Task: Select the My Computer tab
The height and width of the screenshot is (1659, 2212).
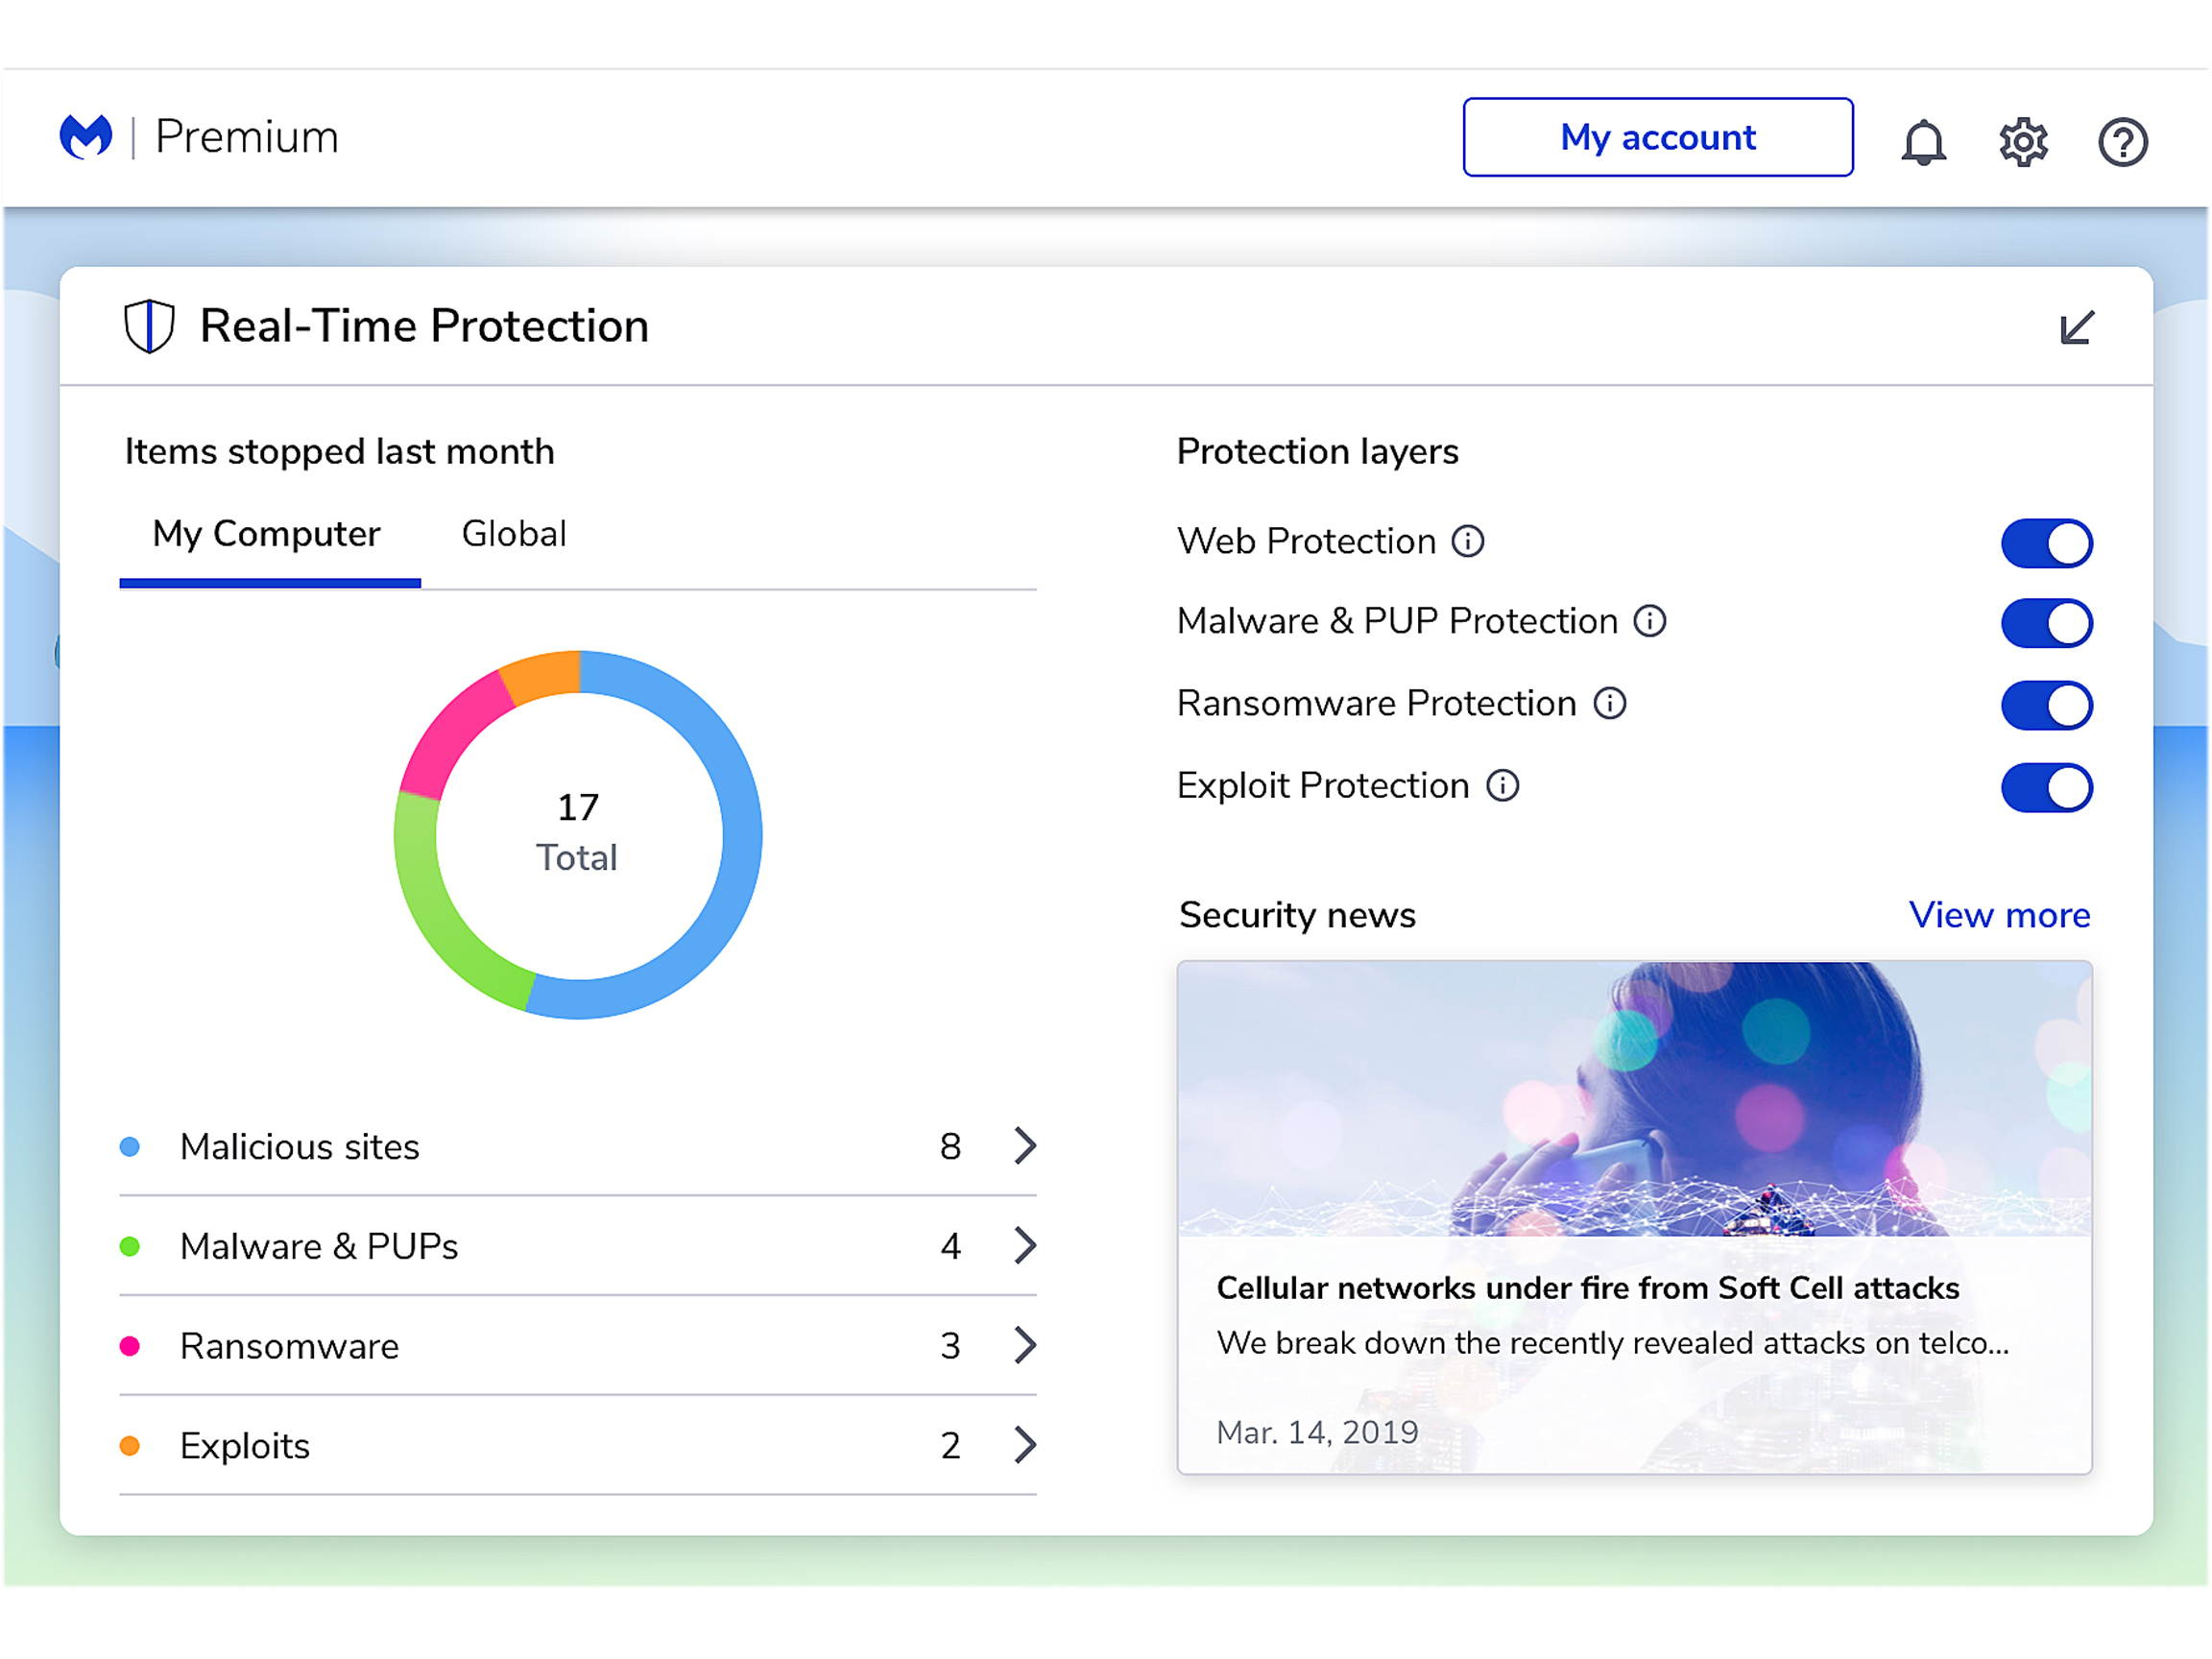Action: coord(265,533)
